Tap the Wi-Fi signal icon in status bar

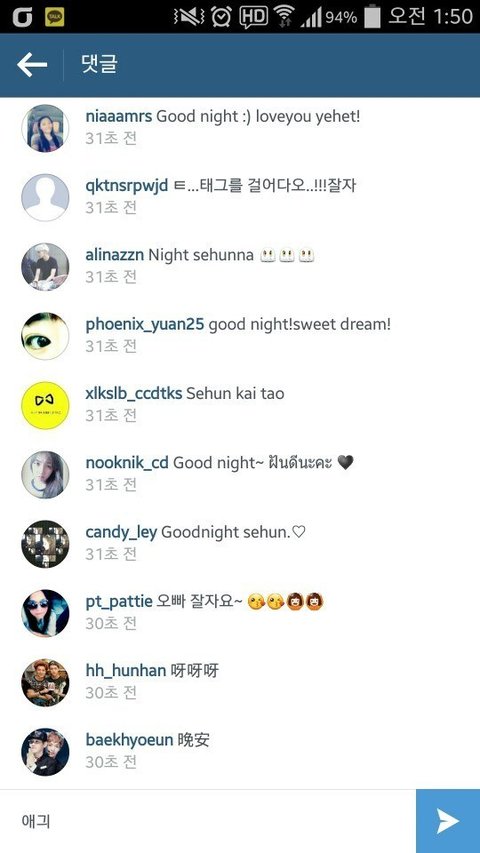click(x=284, y=16)
